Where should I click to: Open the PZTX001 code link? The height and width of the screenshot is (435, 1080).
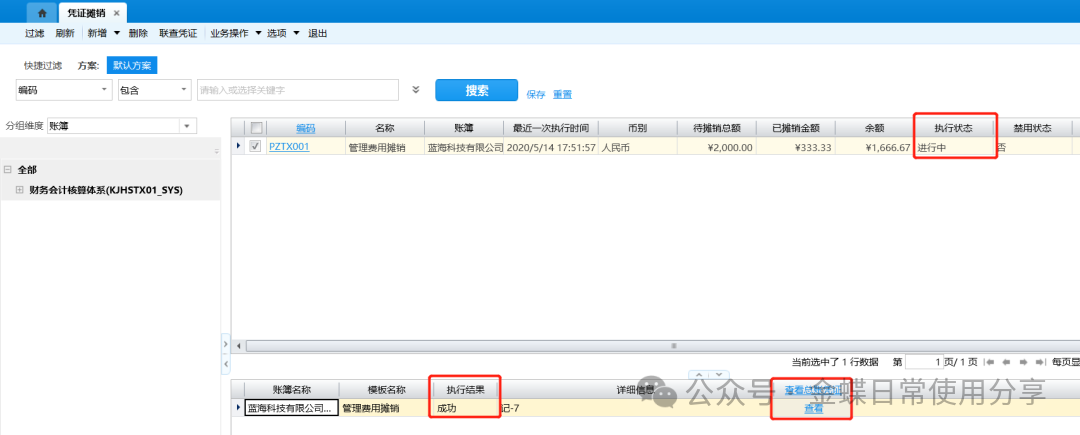click(289, 147)
